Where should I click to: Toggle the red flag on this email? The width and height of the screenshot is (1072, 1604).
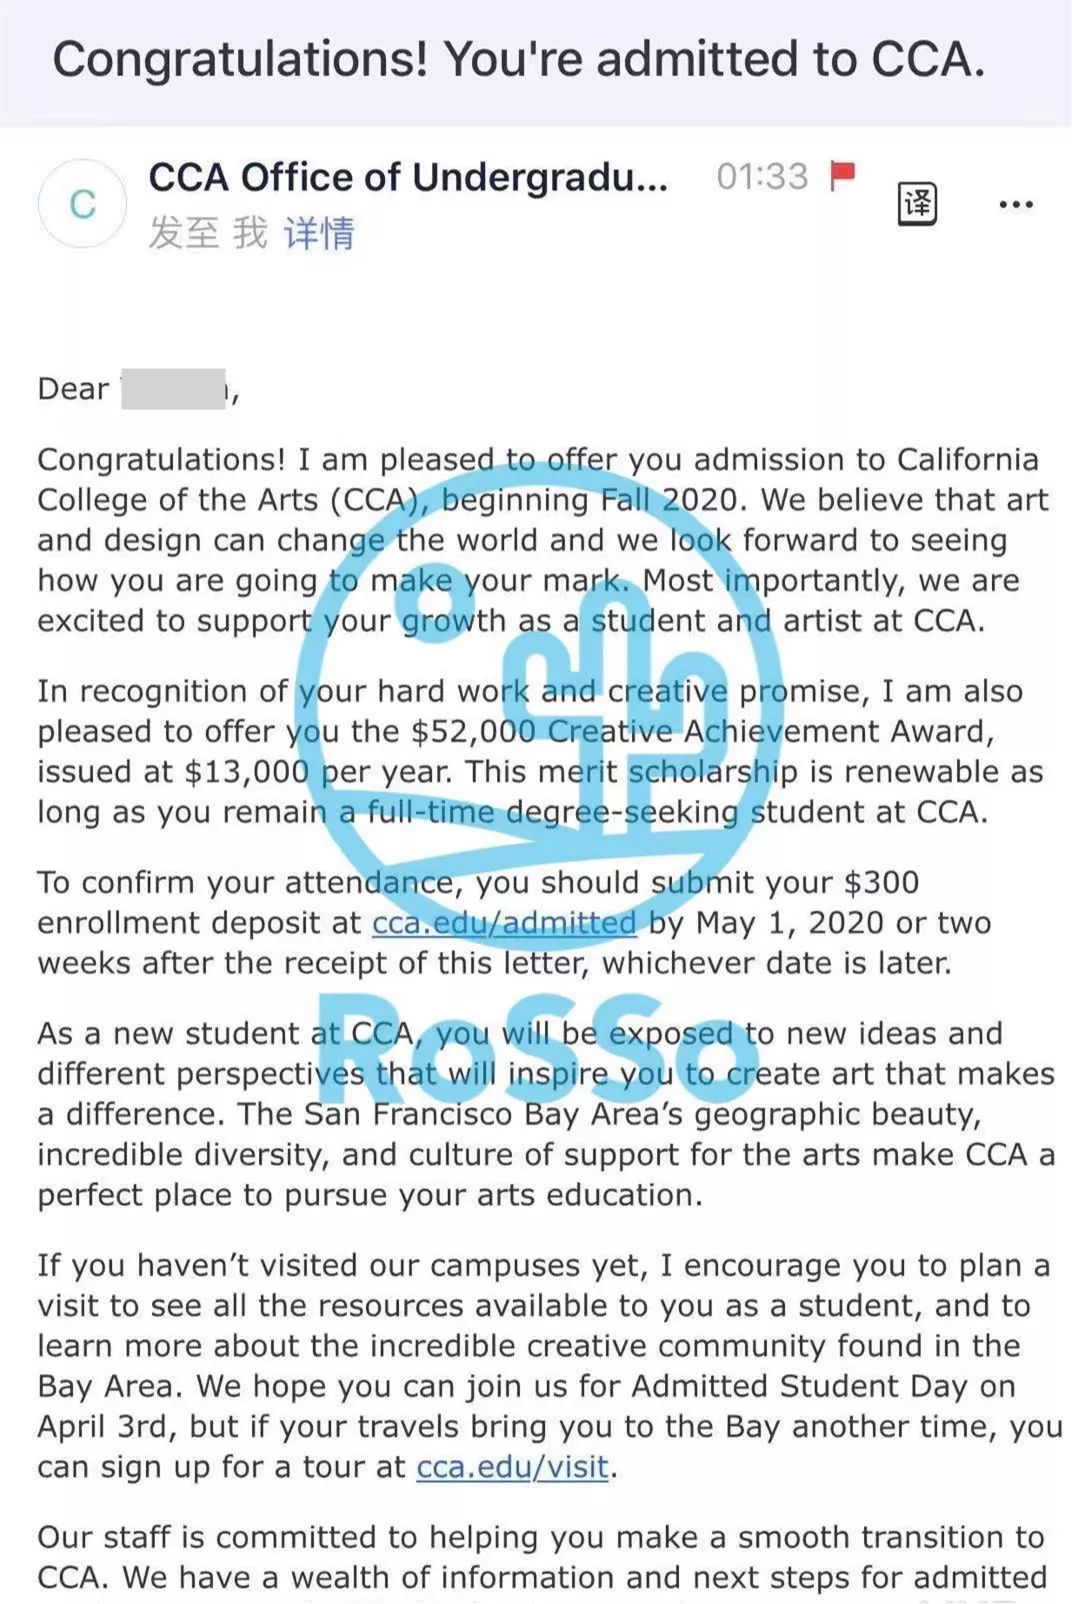tap(843, 176)
